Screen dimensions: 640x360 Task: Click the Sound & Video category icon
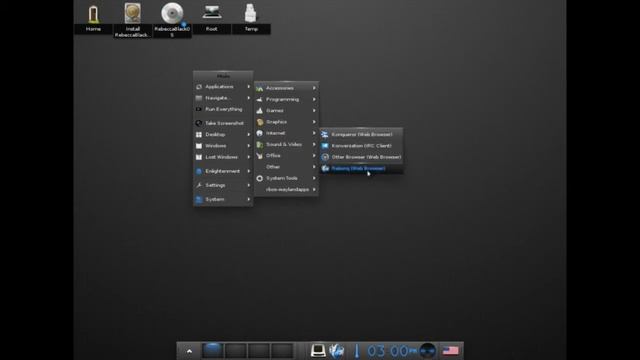pos(260,144)
